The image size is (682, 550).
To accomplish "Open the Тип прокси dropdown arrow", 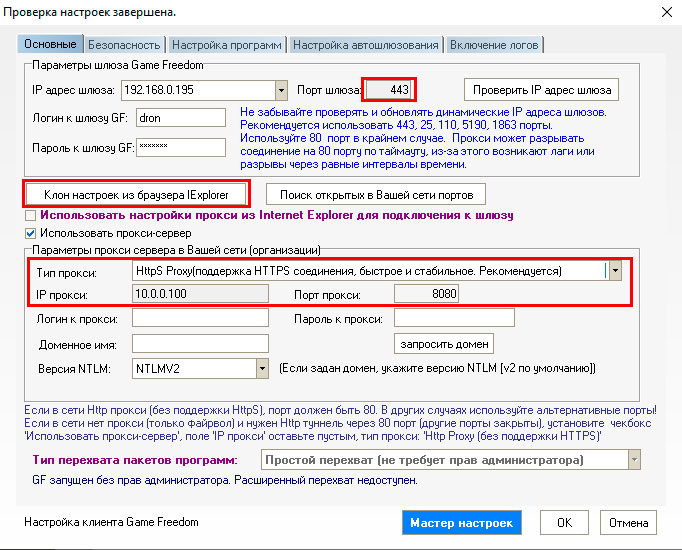I will tap(615, 271).
